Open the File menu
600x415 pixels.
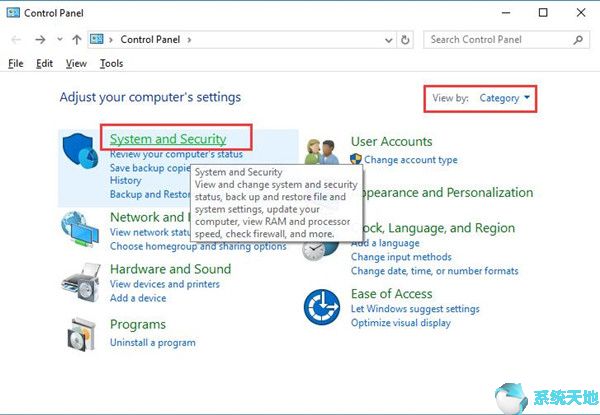point(16,63)
